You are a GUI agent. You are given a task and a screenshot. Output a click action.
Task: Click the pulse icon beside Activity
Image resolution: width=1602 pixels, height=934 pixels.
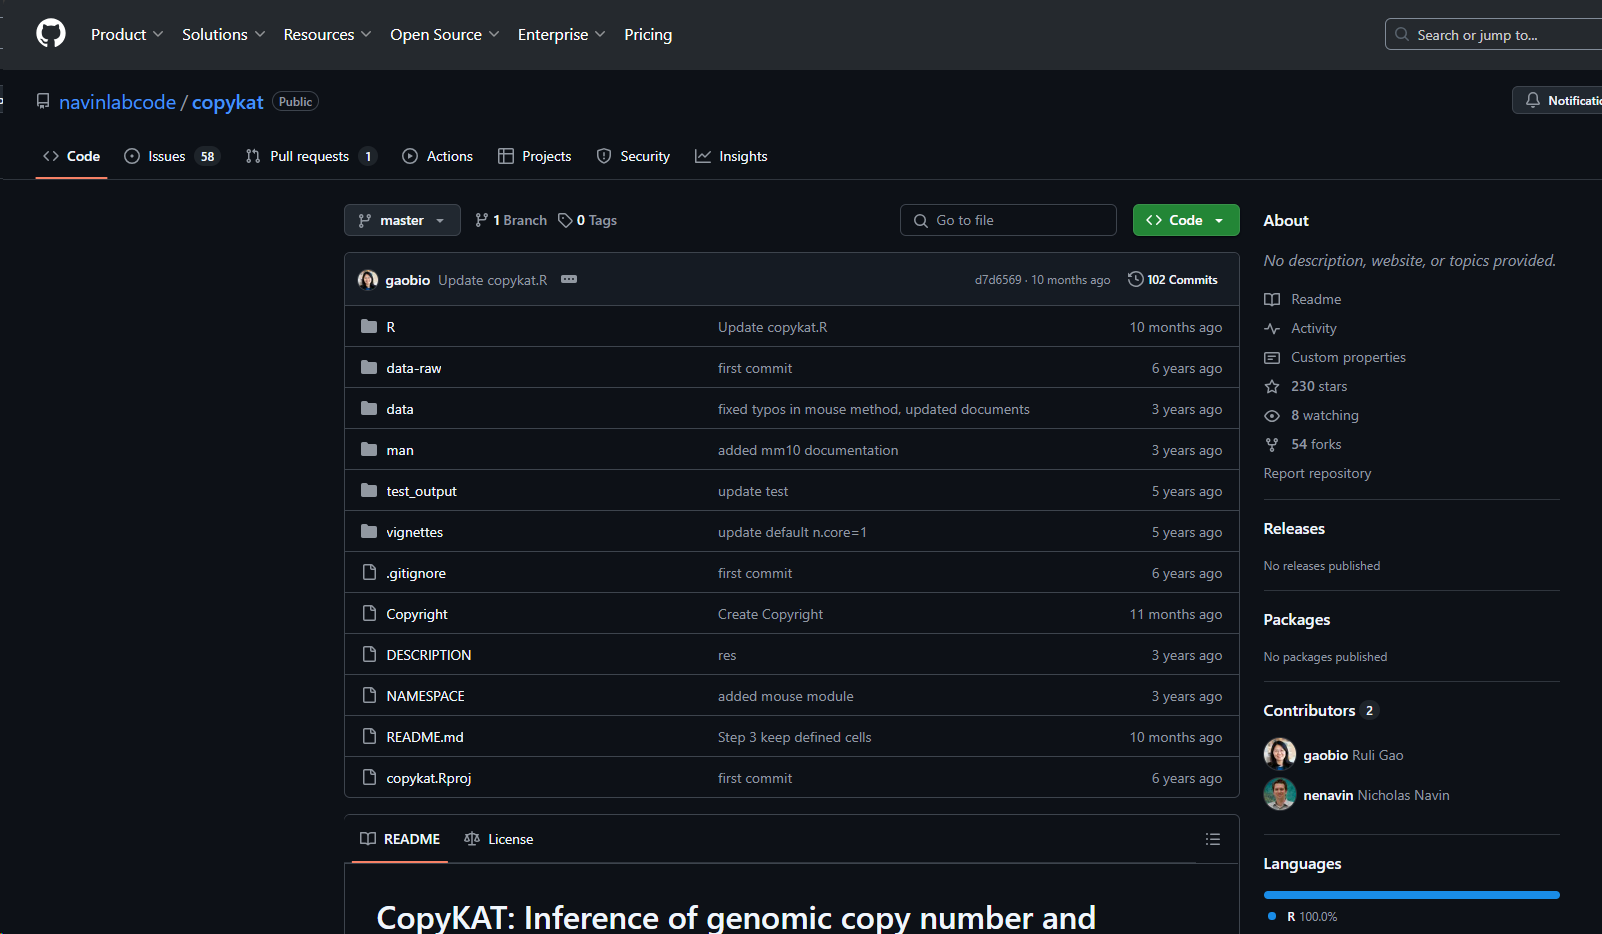1272,328
